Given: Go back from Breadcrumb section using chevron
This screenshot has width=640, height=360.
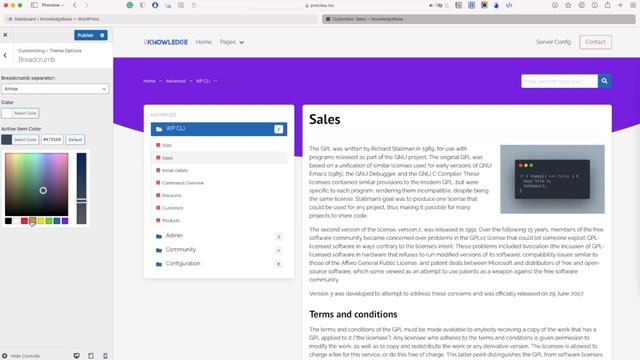Looking at the screenshot, I should (x=5, y=55).
